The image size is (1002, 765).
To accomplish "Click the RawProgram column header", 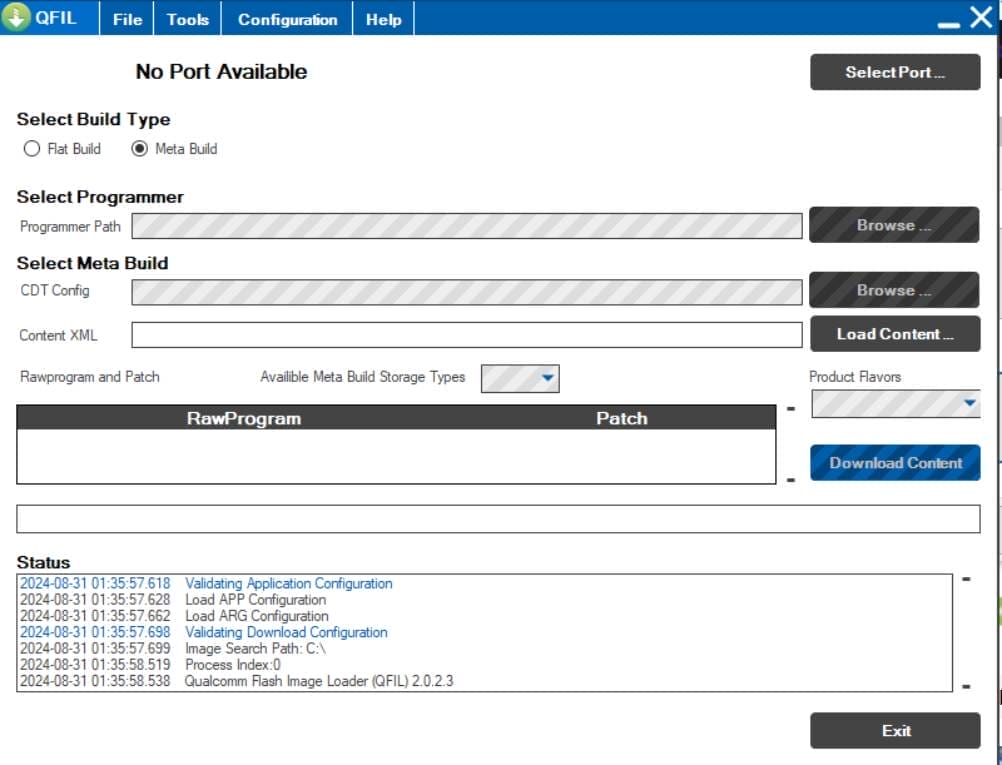I will point(244,418).
